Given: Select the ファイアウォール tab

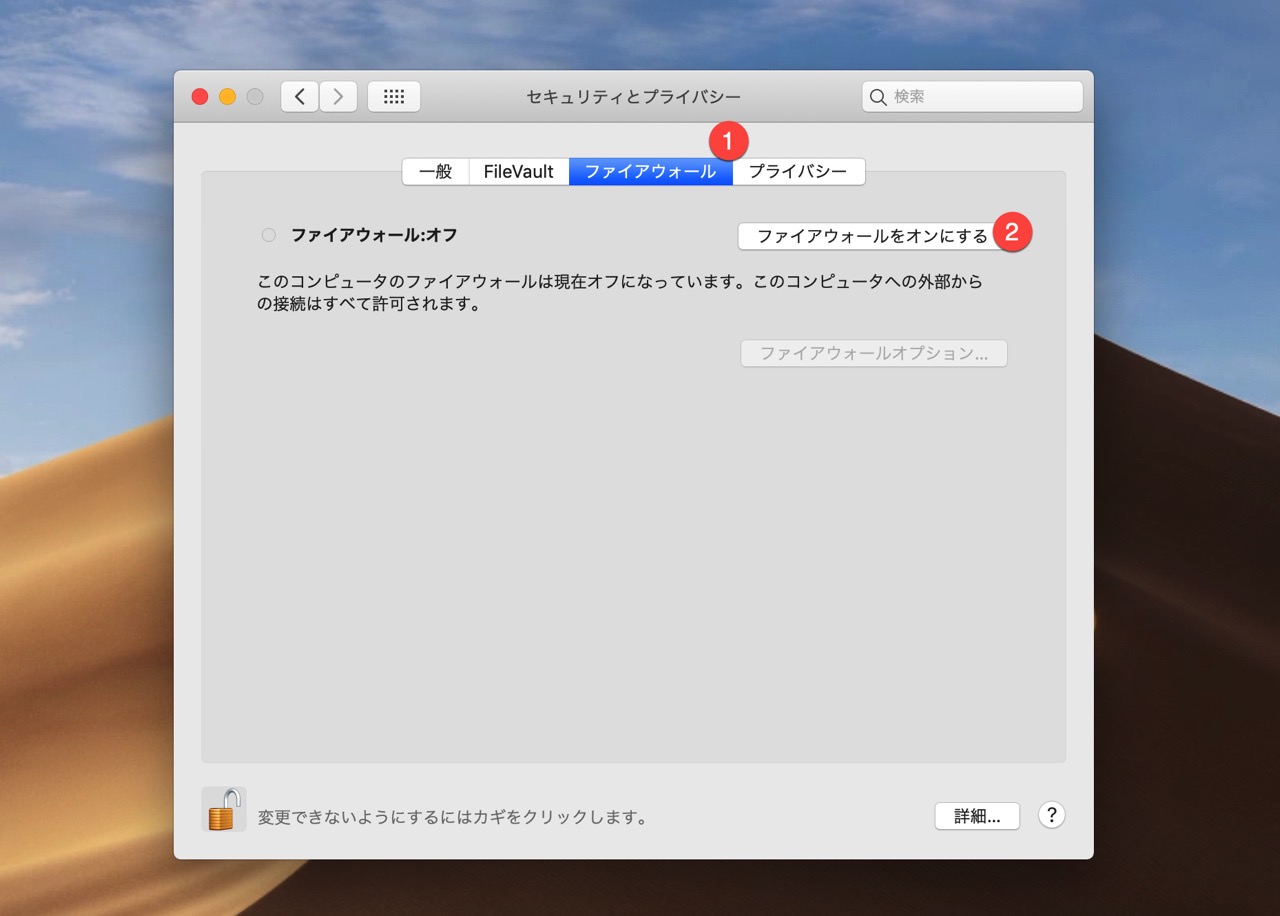Looking at the screenshot, I should click(x=651, y=172).
